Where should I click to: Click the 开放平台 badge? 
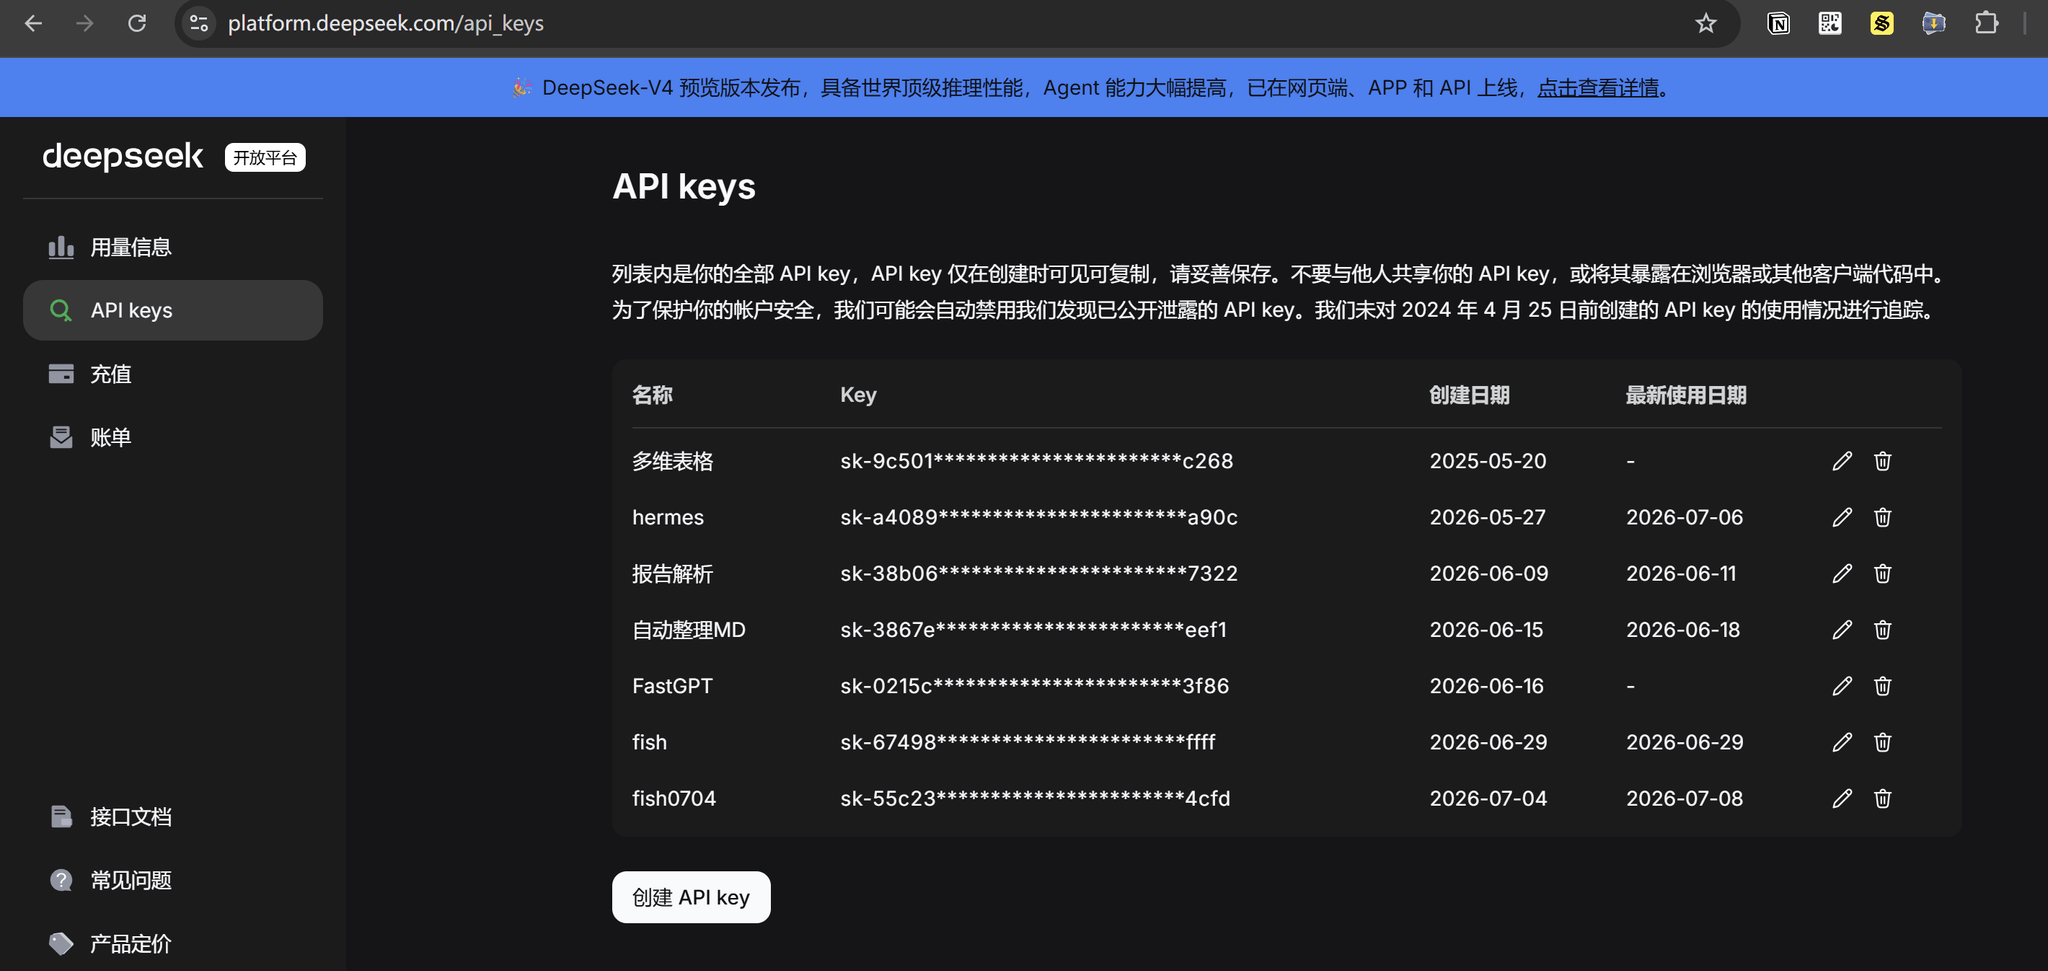coord(265,158)
